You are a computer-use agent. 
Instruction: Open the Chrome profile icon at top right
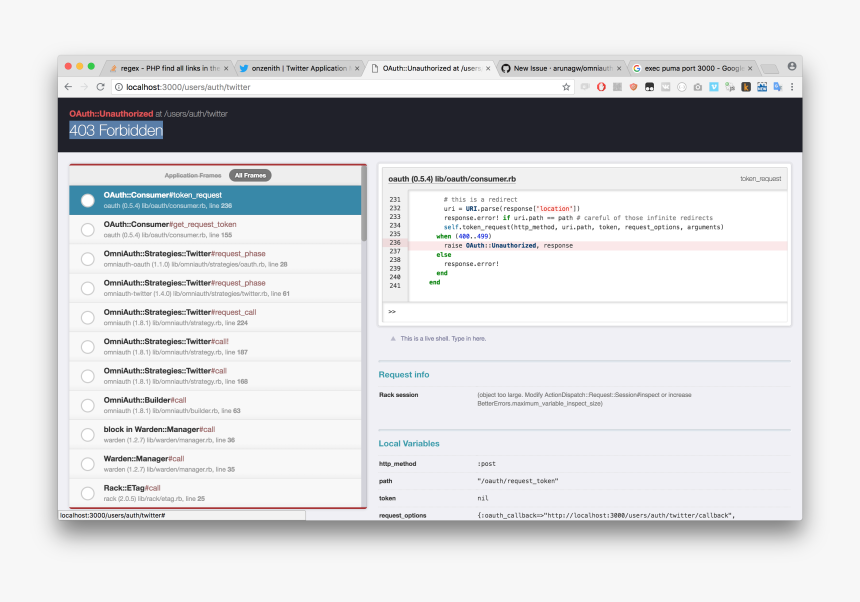point(792,67)
